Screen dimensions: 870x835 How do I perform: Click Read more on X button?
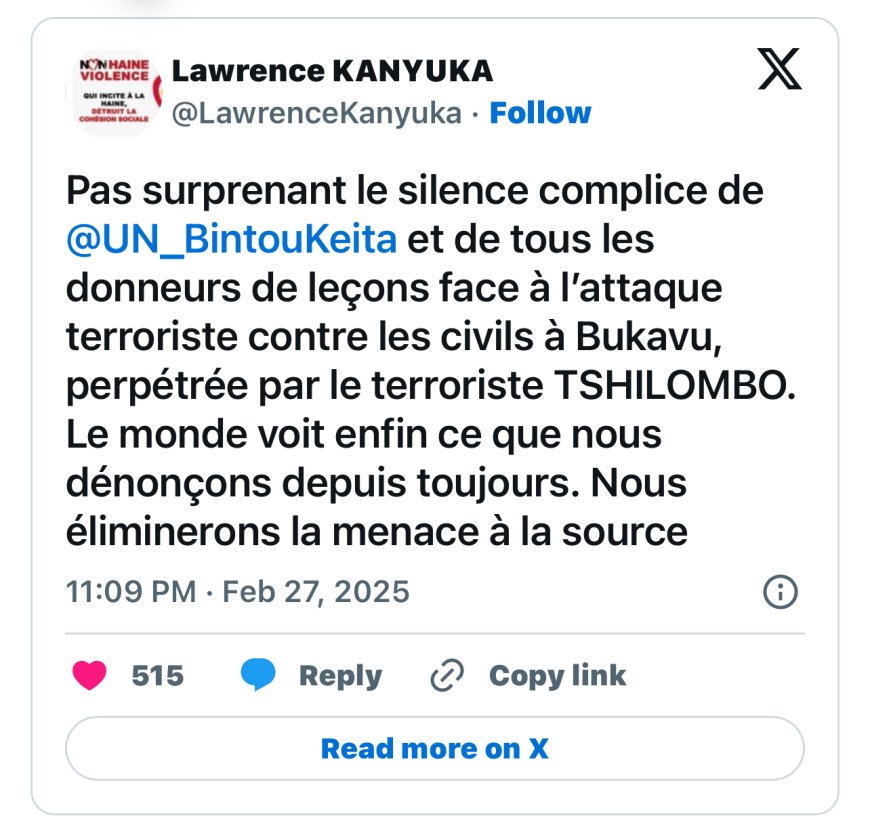pos(434,748)
